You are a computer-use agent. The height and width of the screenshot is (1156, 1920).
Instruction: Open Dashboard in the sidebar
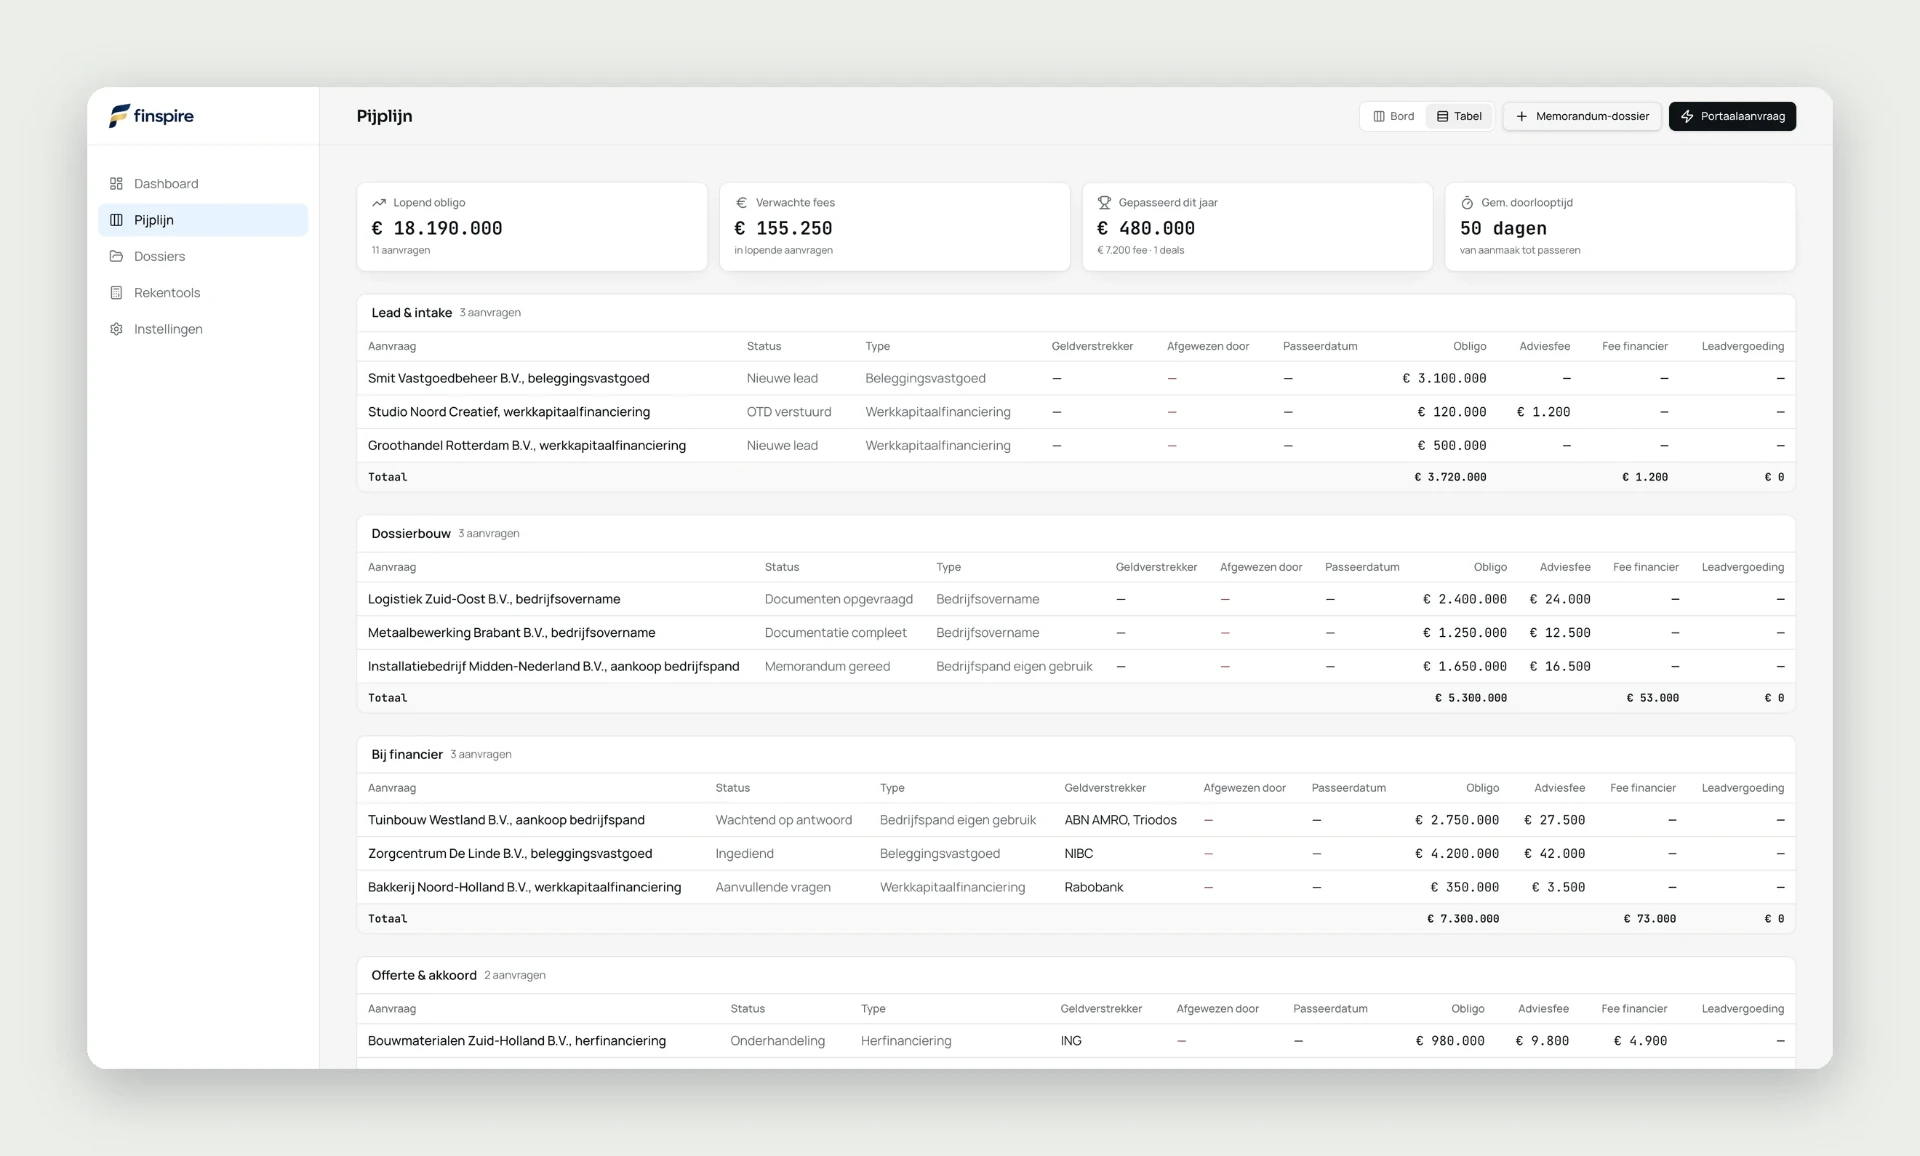pos(203,184)
